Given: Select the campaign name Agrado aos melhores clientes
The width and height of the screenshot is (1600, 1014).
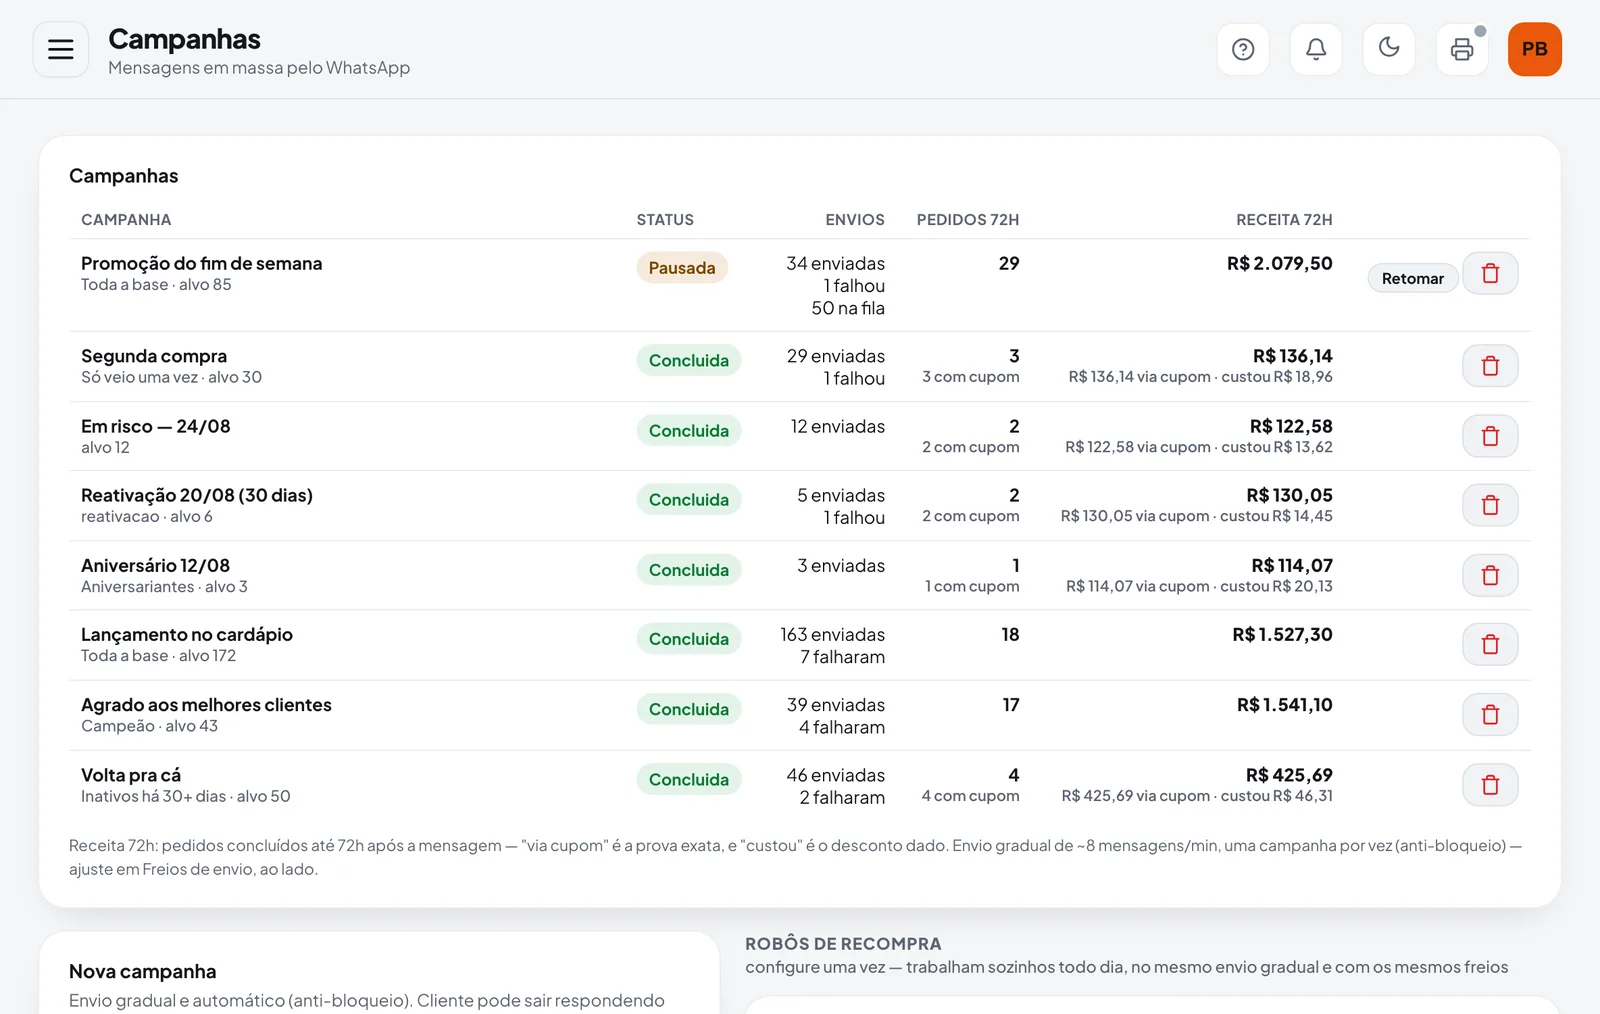Looking at the screenshot, I should [x=206, y=704].
